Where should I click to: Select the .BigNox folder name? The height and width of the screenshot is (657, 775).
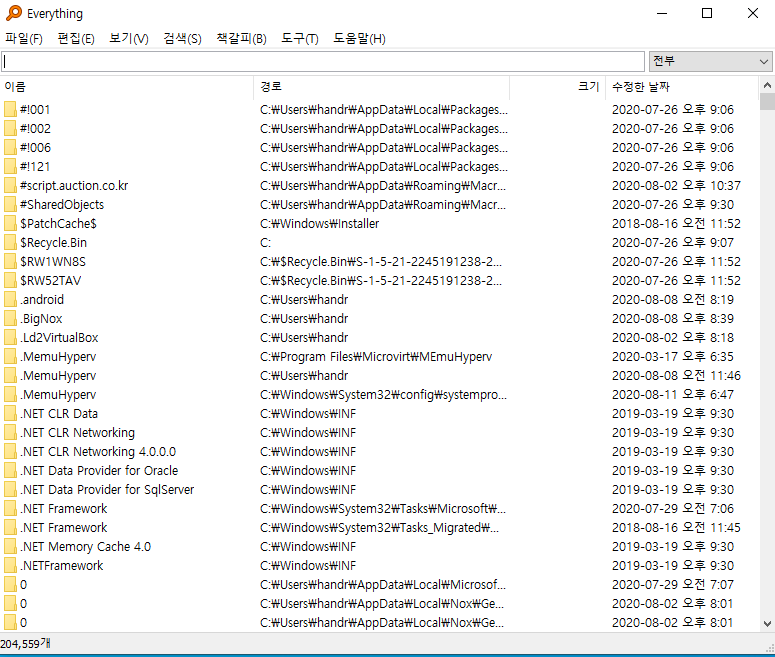(41, 319)
